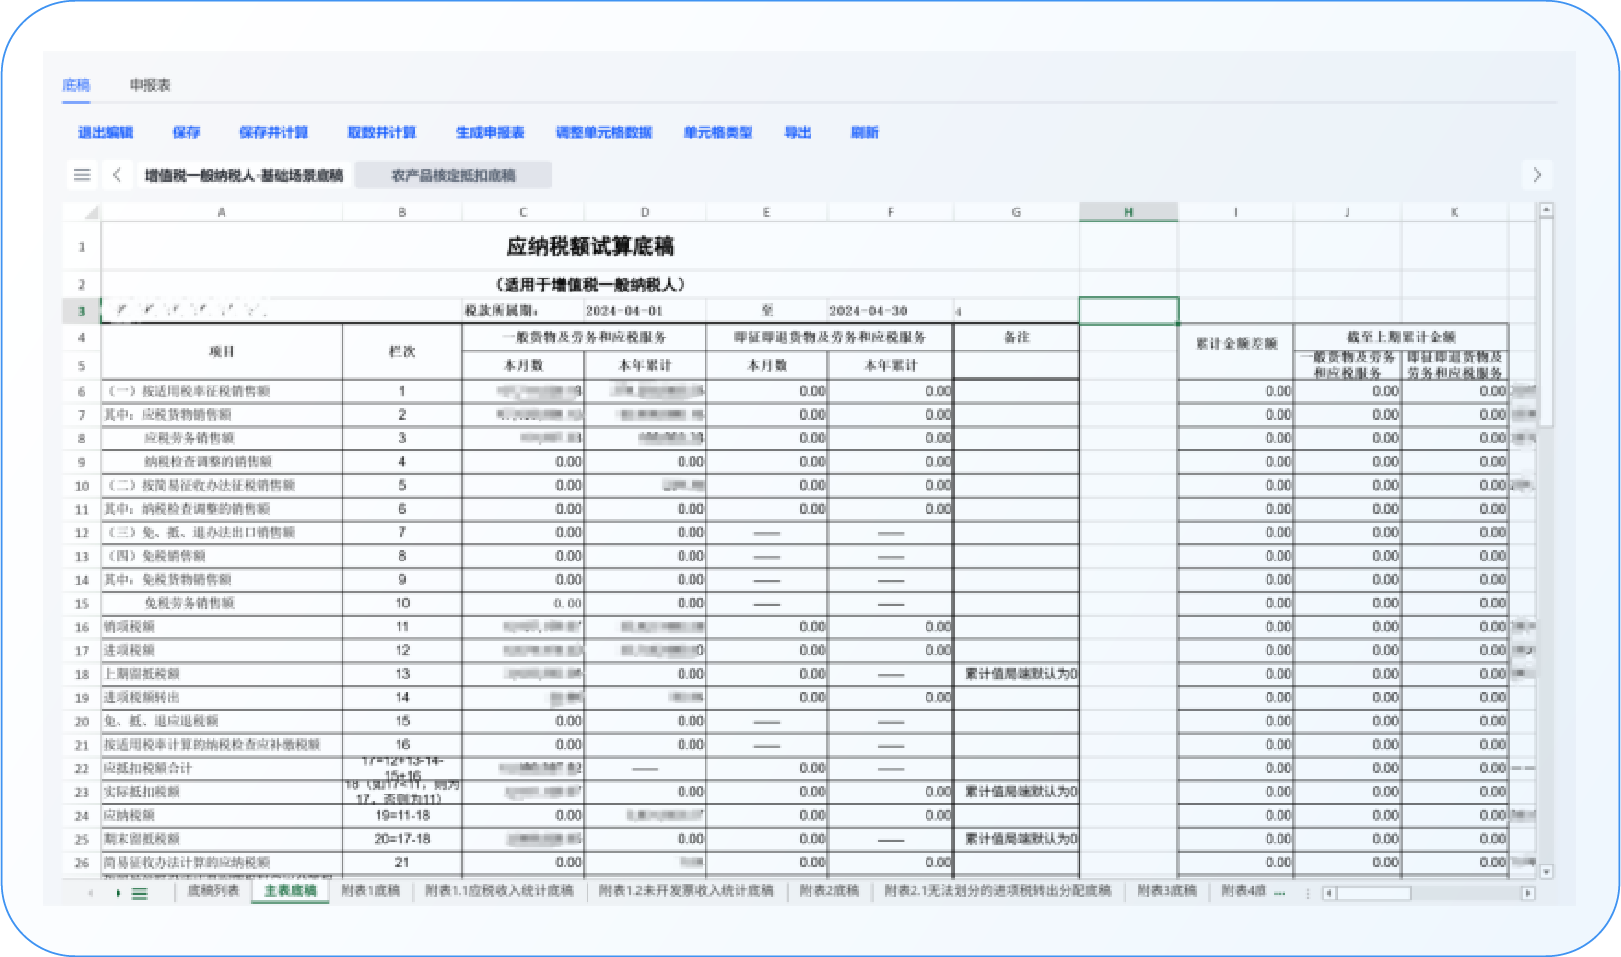Image resolution: width=1621 pixels, height=957 pixels.
Task: Expand the more sheets ellipsis after 附表4
Action: [1280, 892]
